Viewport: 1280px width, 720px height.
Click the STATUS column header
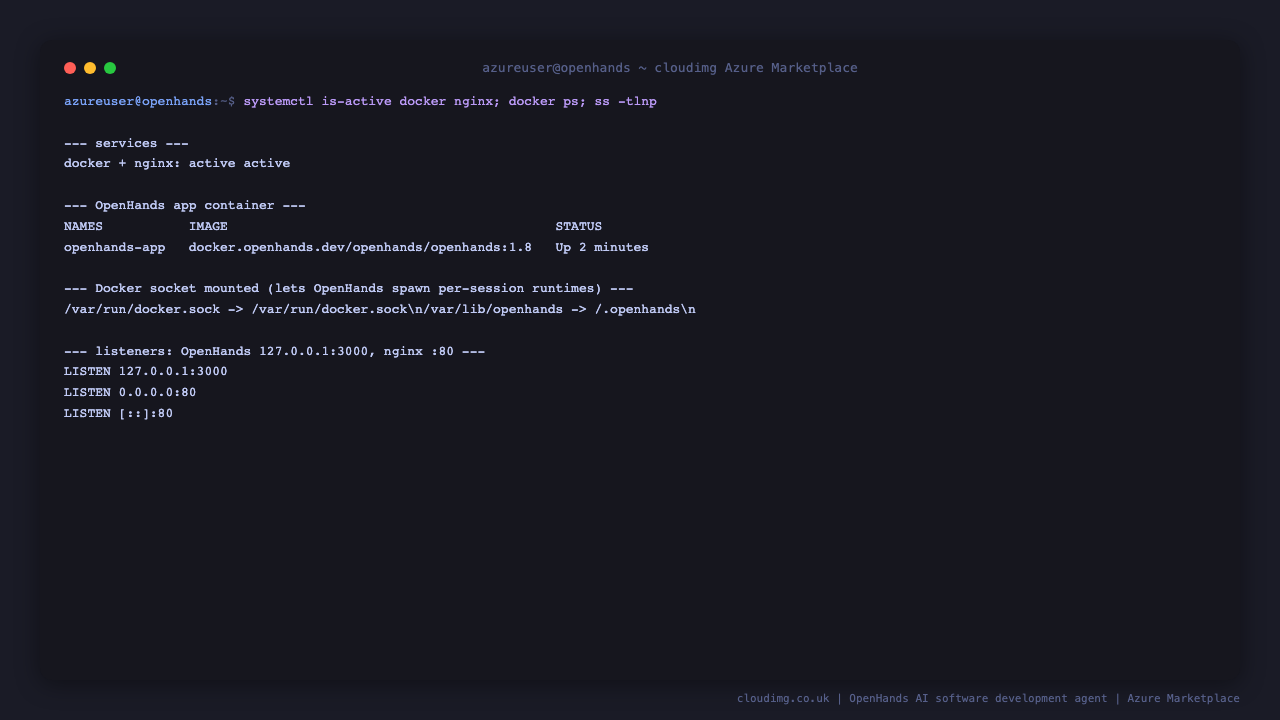point(579,226)
